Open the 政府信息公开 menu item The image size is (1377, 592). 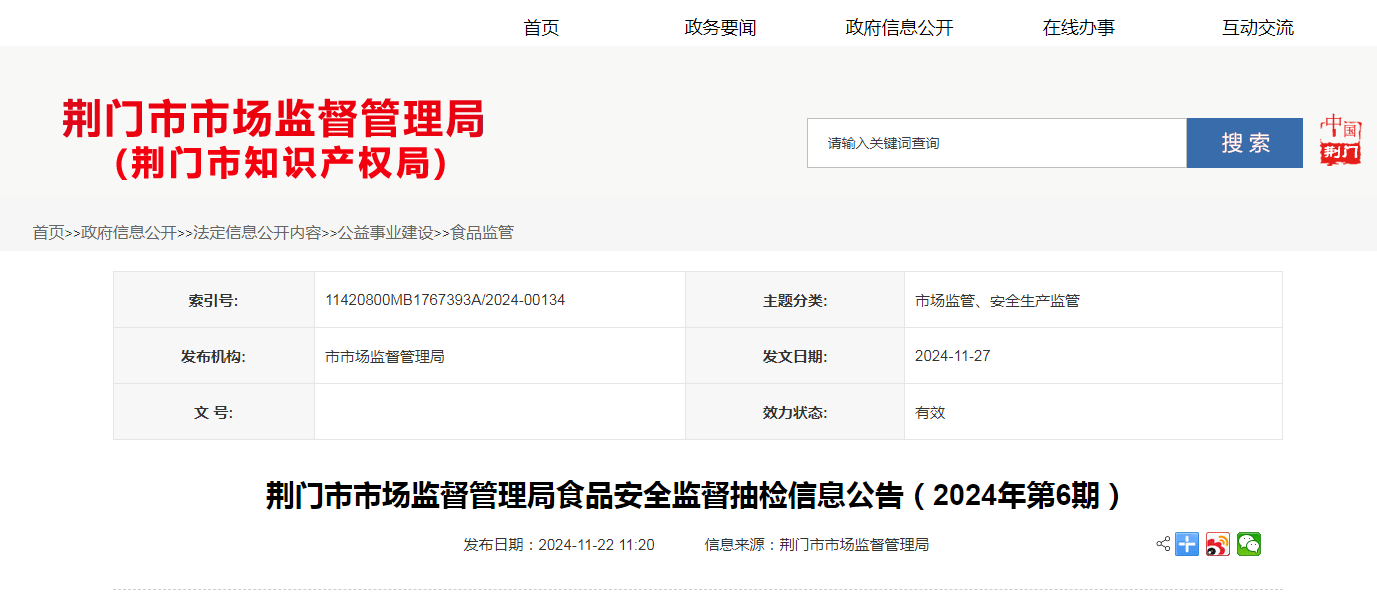pyautogui.click(x=899, y=28)
